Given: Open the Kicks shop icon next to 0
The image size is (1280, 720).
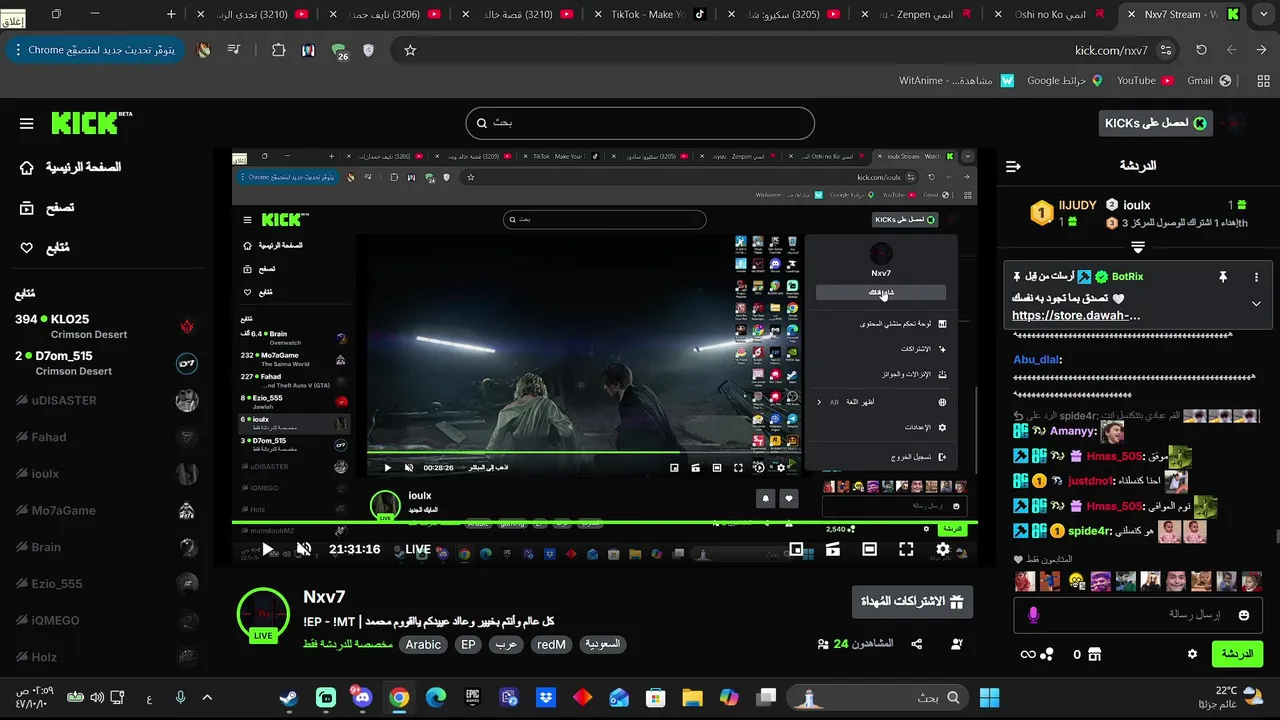Looking at the screenshot, I should click(x=1095, y=654).
